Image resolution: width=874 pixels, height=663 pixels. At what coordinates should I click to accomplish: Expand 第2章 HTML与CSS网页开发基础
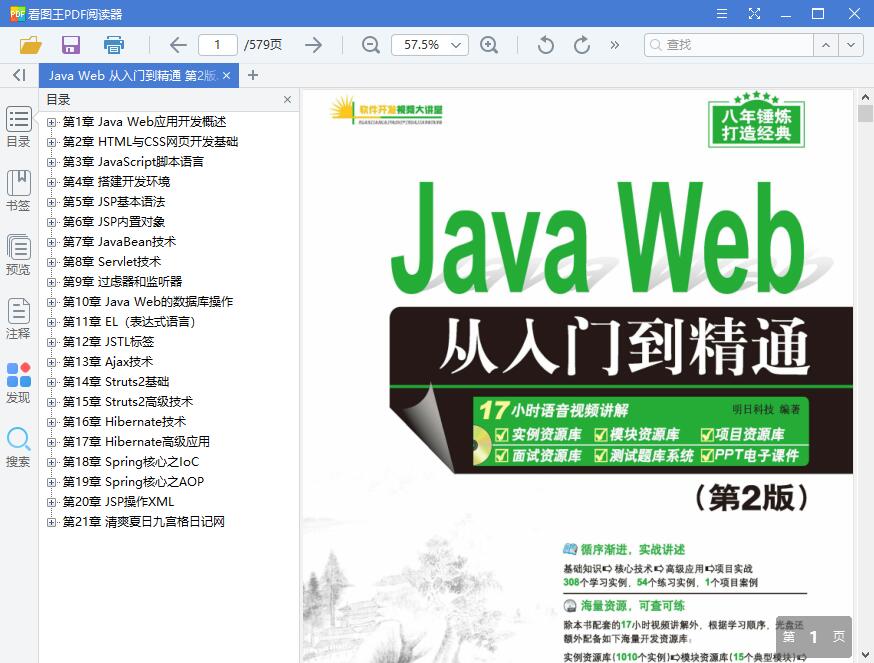coord(51,142)
